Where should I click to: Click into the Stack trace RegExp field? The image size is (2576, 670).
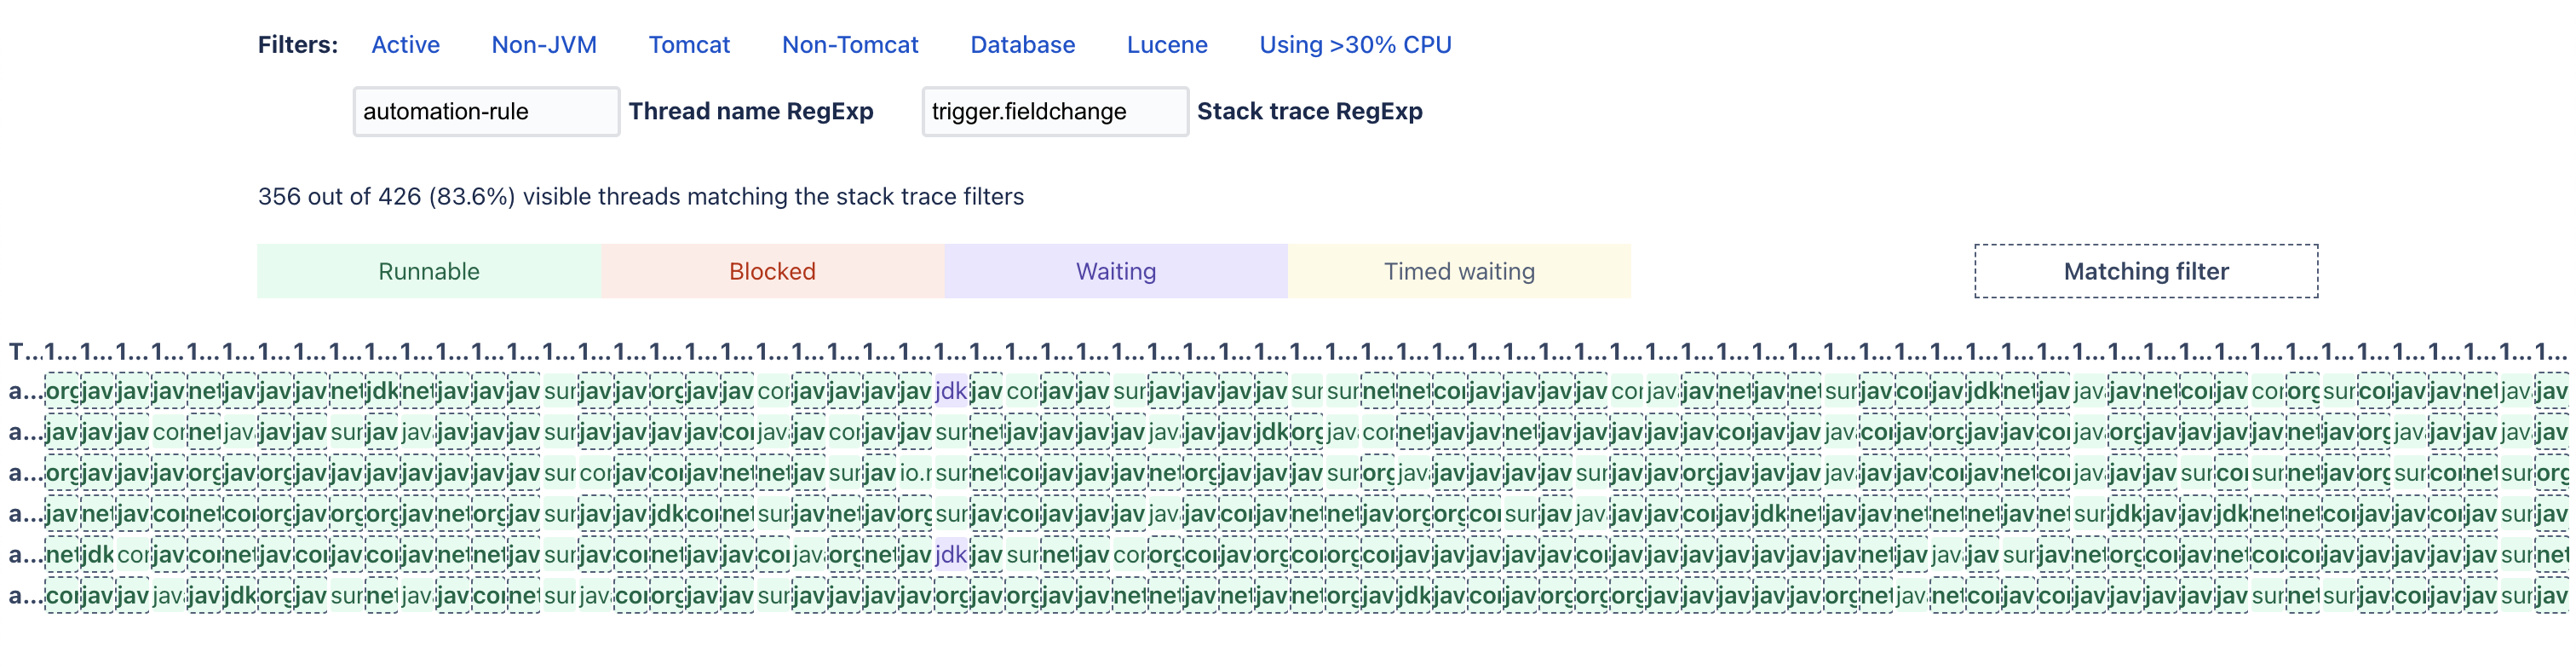tap(1054, 111)
